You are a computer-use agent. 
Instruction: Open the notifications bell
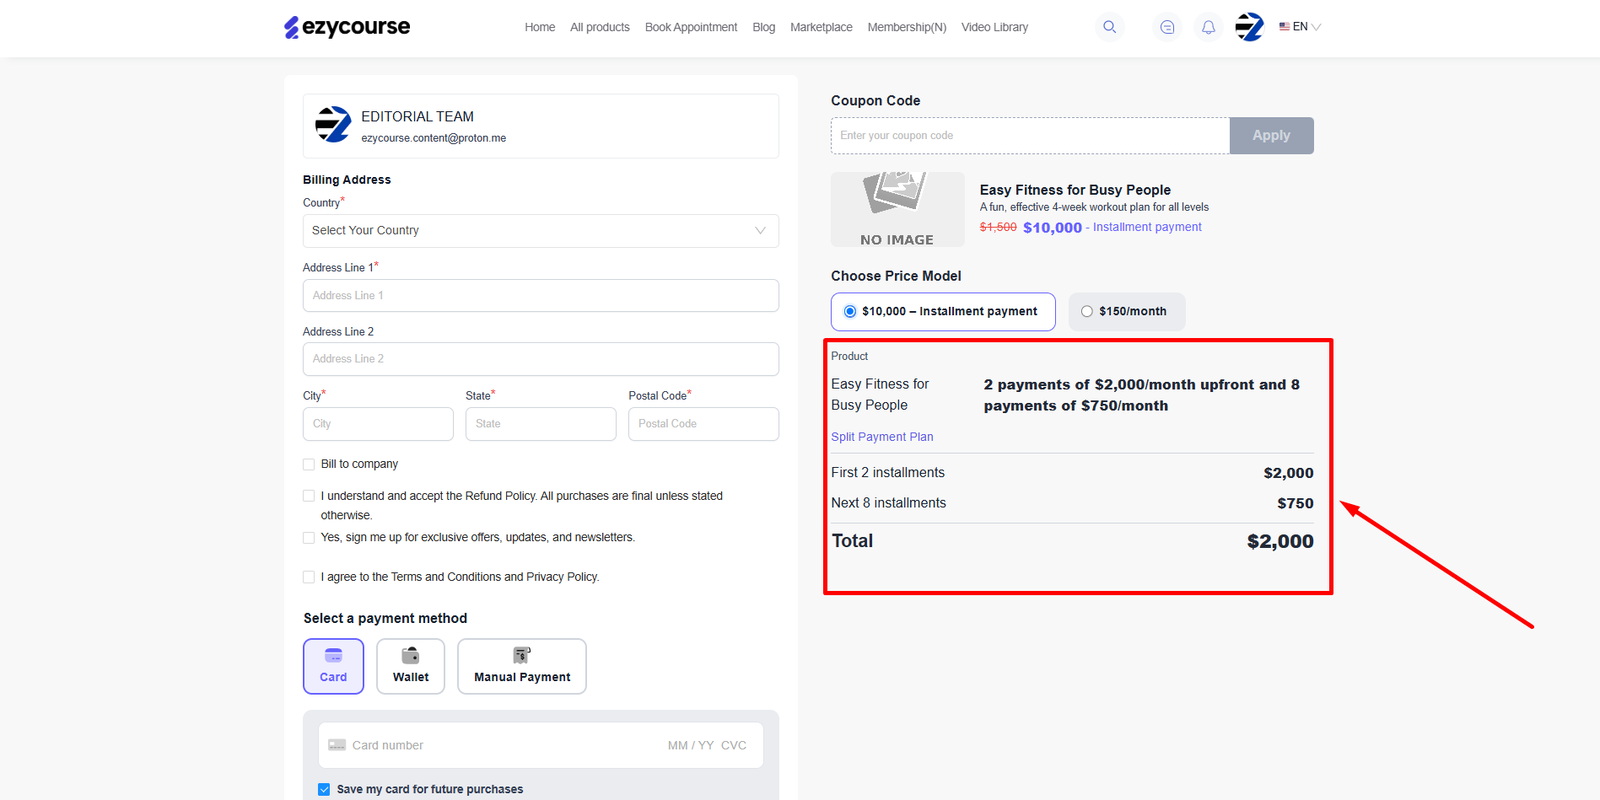(x=1208, y=27)
